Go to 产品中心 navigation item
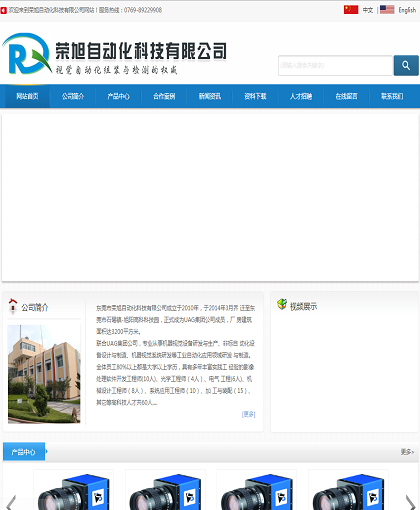 tap(118, 96)
